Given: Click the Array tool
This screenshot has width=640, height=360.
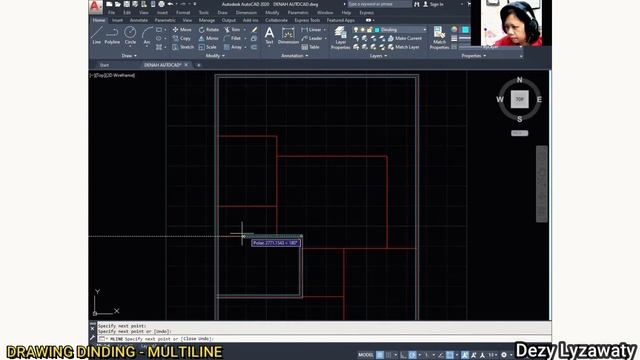Looking at the screenshot, I should [x=233, y=47].
